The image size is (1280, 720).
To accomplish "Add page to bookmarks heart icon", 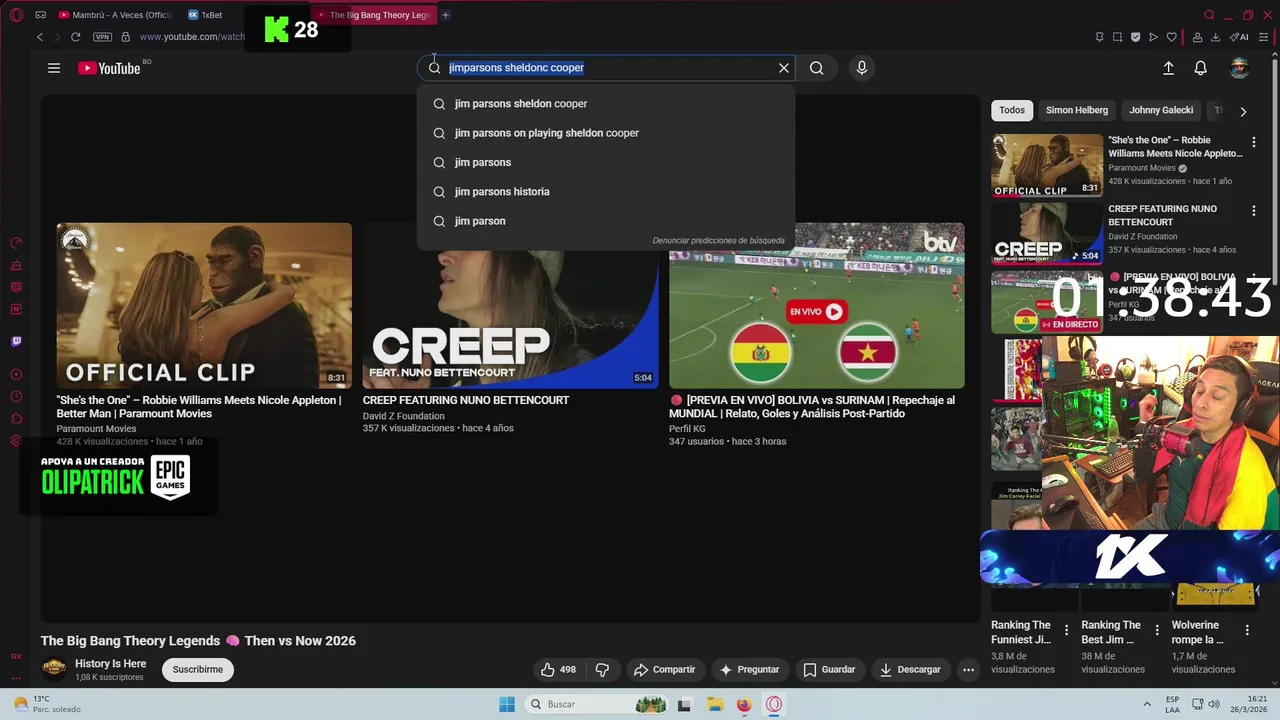I will coord(1172,37).
